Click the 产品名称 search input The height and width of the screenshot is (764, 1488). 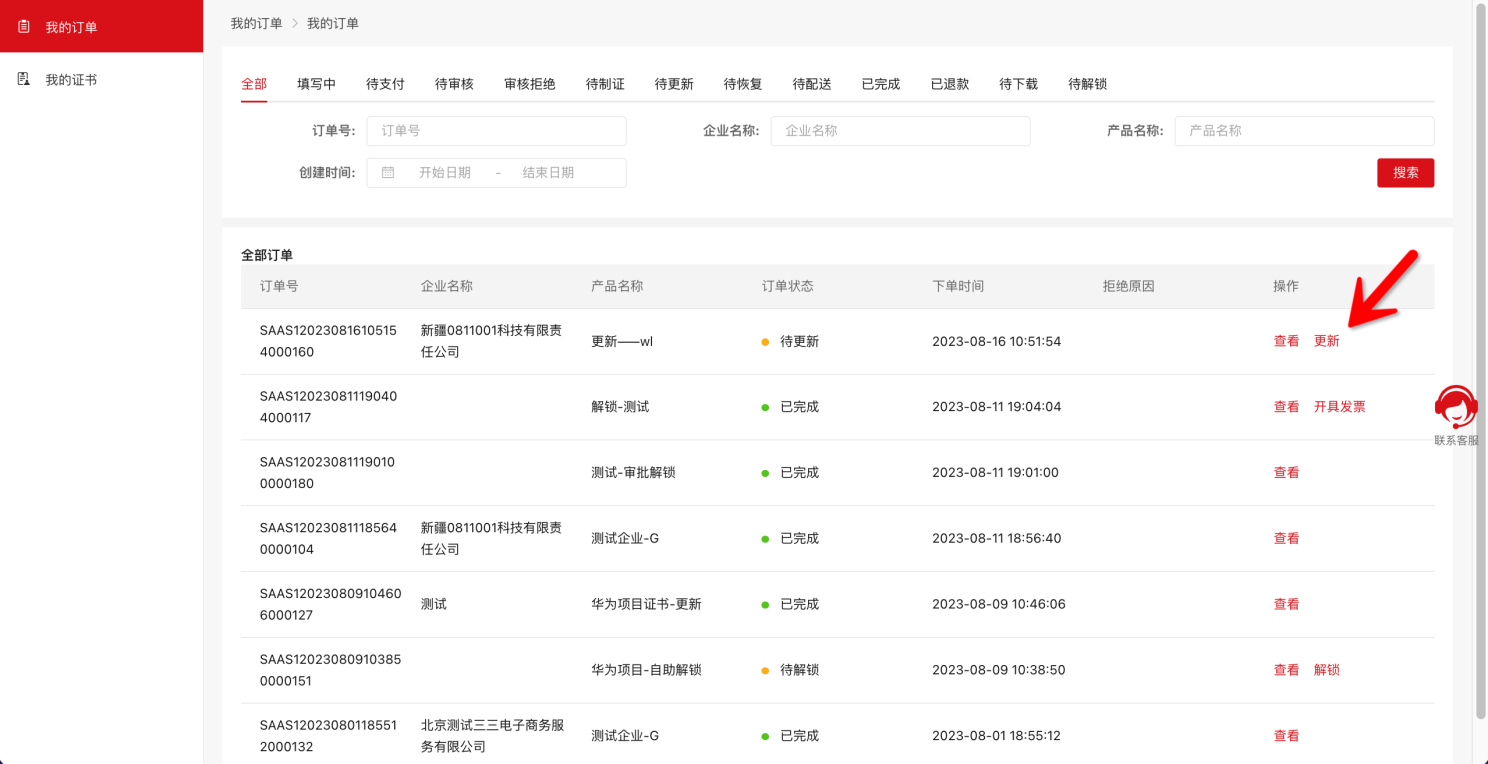click(1304, 131)
